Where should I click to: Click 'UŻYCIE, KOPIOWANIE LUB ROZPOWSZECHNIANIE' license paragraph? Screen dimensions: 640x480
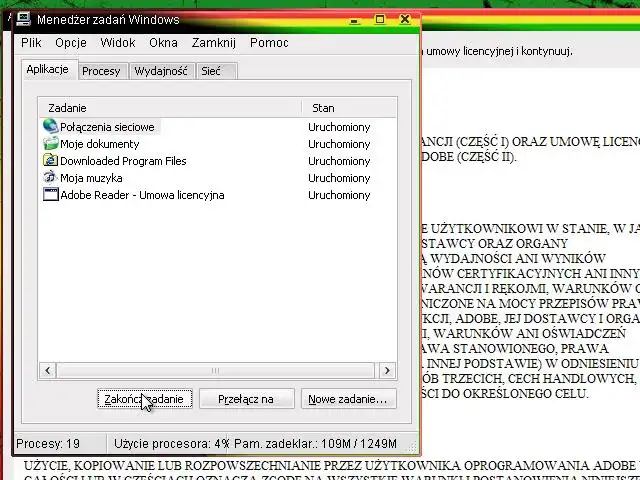tap(331, 466)
